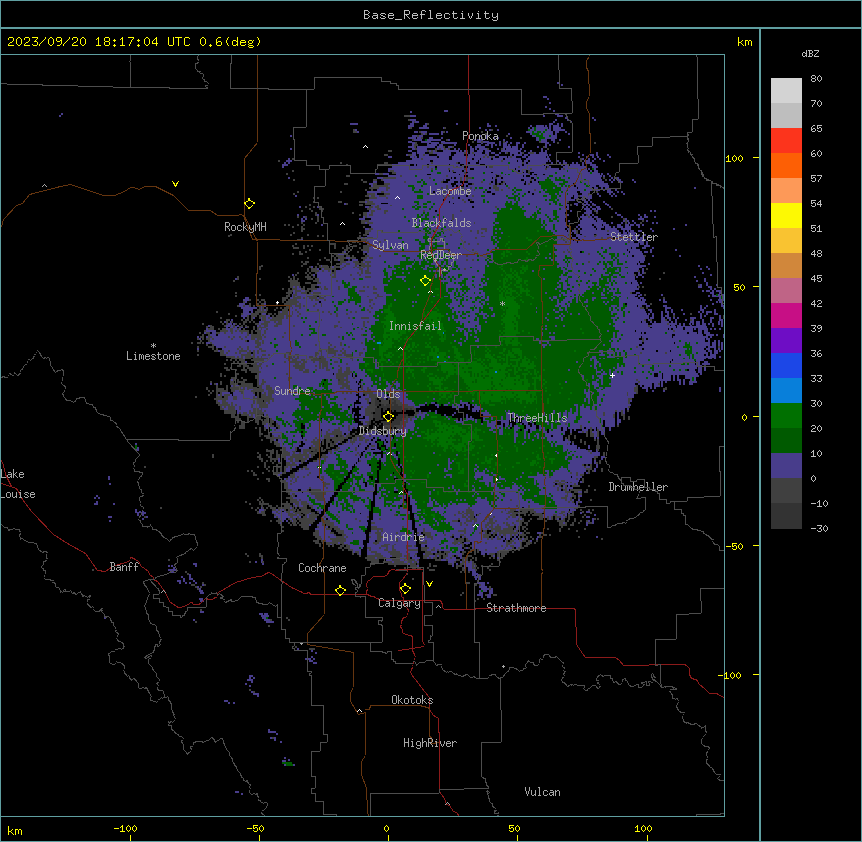862x842 pixels.
Task: Click the Blackfalds city label
Action: pos(441,223)
